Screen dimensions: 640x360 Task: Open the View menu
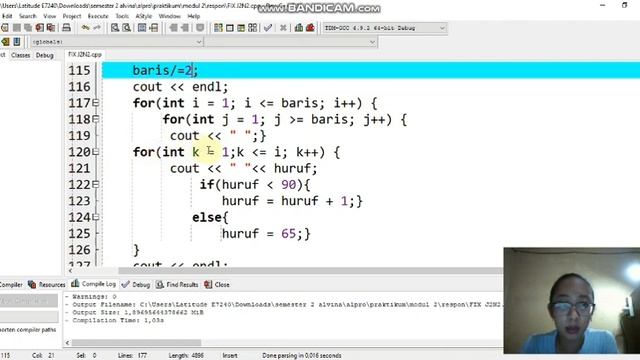[49, 16]
